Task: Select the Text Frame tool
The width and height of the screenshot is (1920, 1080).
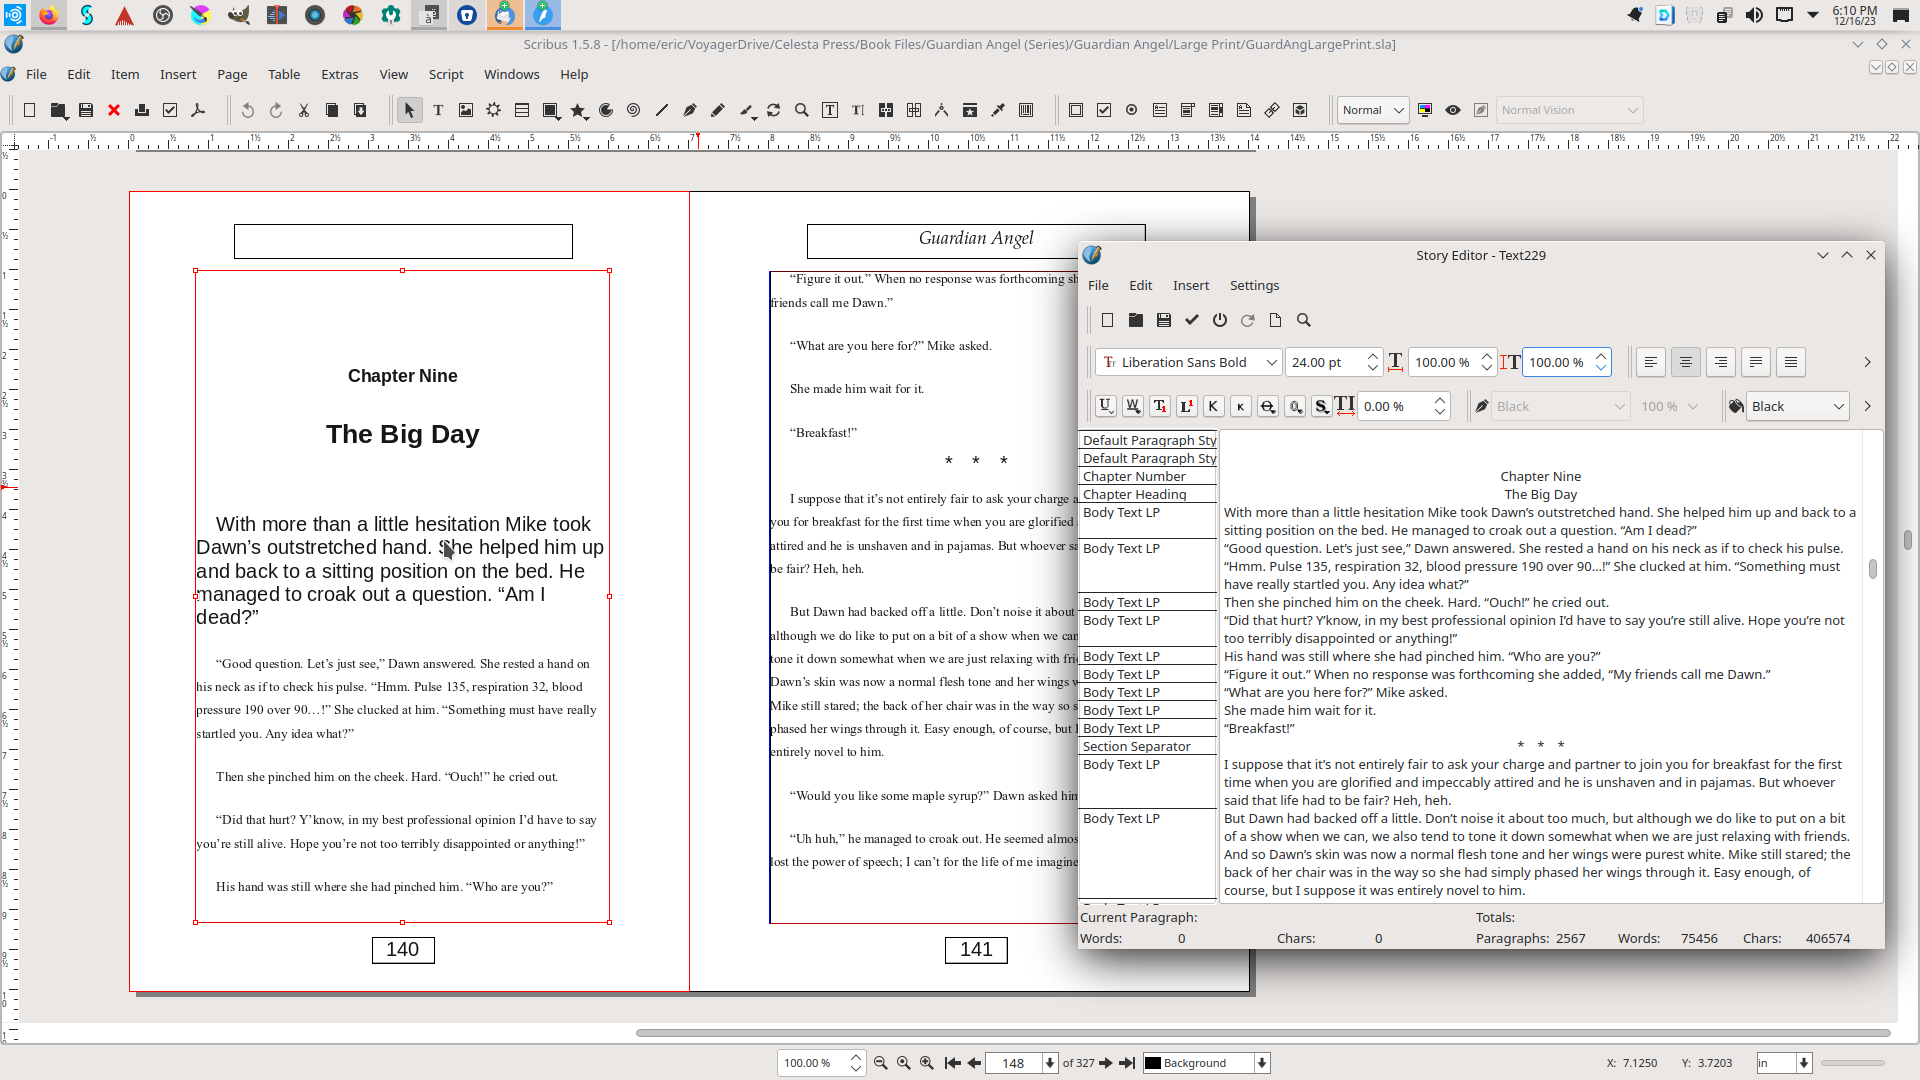Action: (x=438, y=110)
